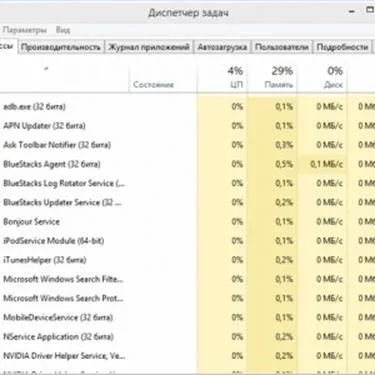Image resolution: width=375 pixels, height=375 pixels.
Task: Open the Журнал приложений tab
Action: point(149,47)
